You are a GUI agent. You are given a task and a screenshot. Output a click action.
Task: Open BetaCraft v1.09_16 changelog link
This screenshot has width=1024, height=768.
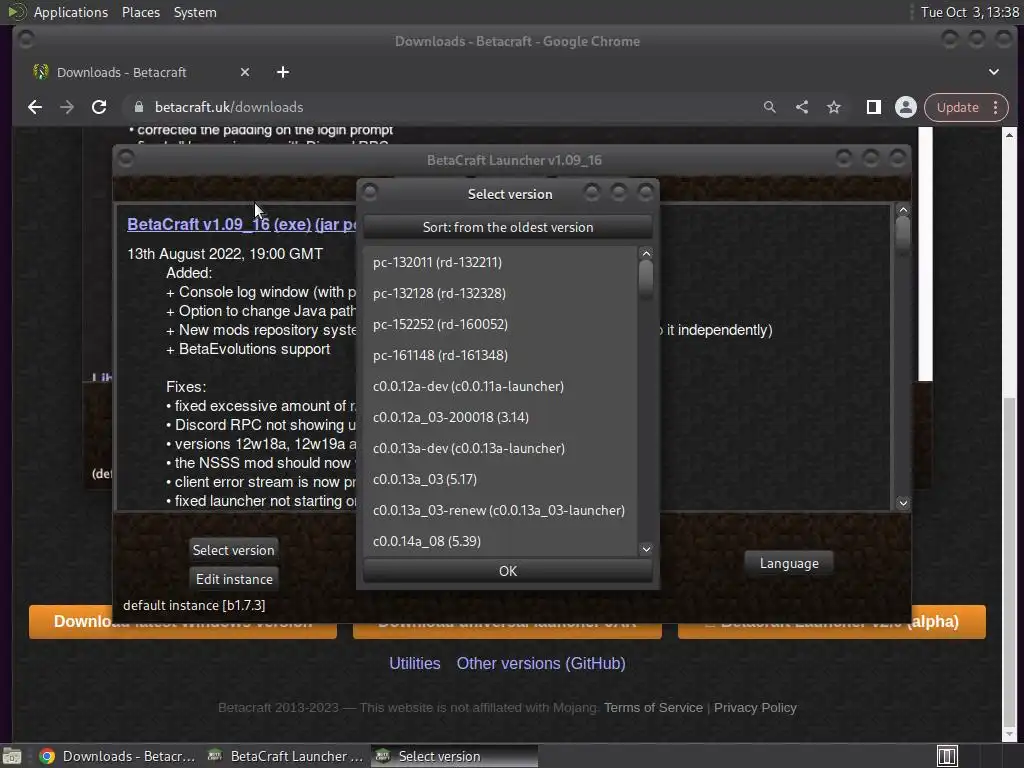pyautogui.click(x=199, y=224)
